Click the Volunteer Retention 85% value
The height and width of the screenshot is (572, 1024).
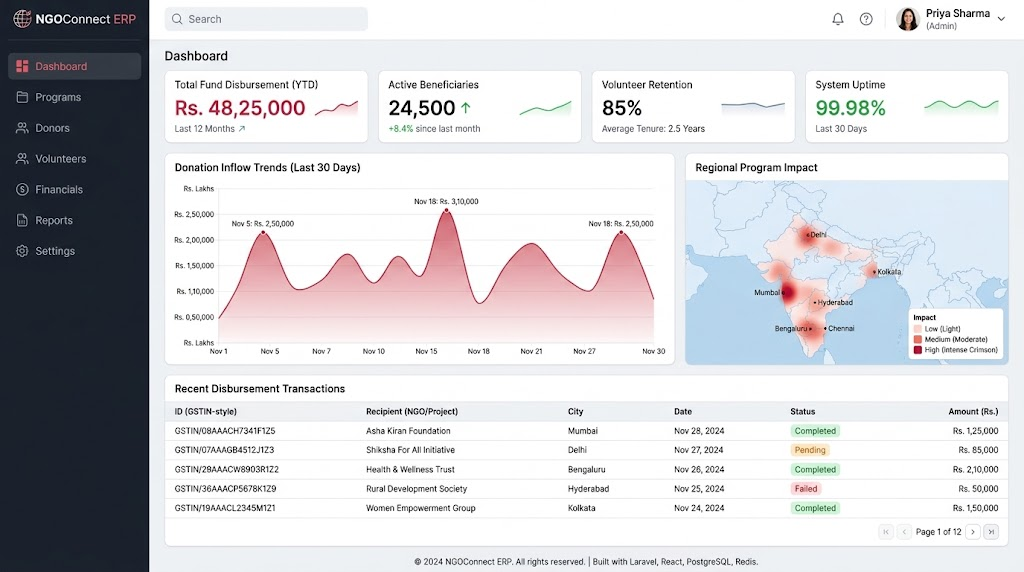point(622,108)
